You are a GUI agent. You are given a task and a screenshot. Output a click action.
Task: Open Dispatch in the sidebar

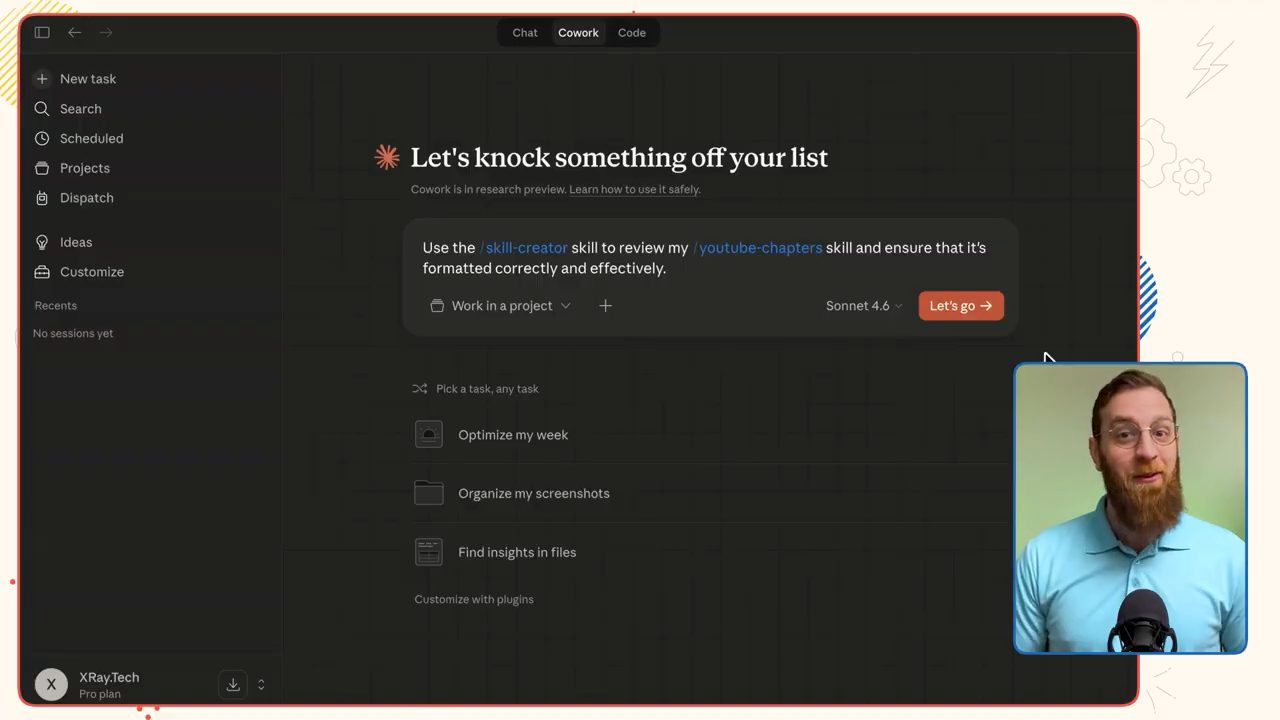74,198
